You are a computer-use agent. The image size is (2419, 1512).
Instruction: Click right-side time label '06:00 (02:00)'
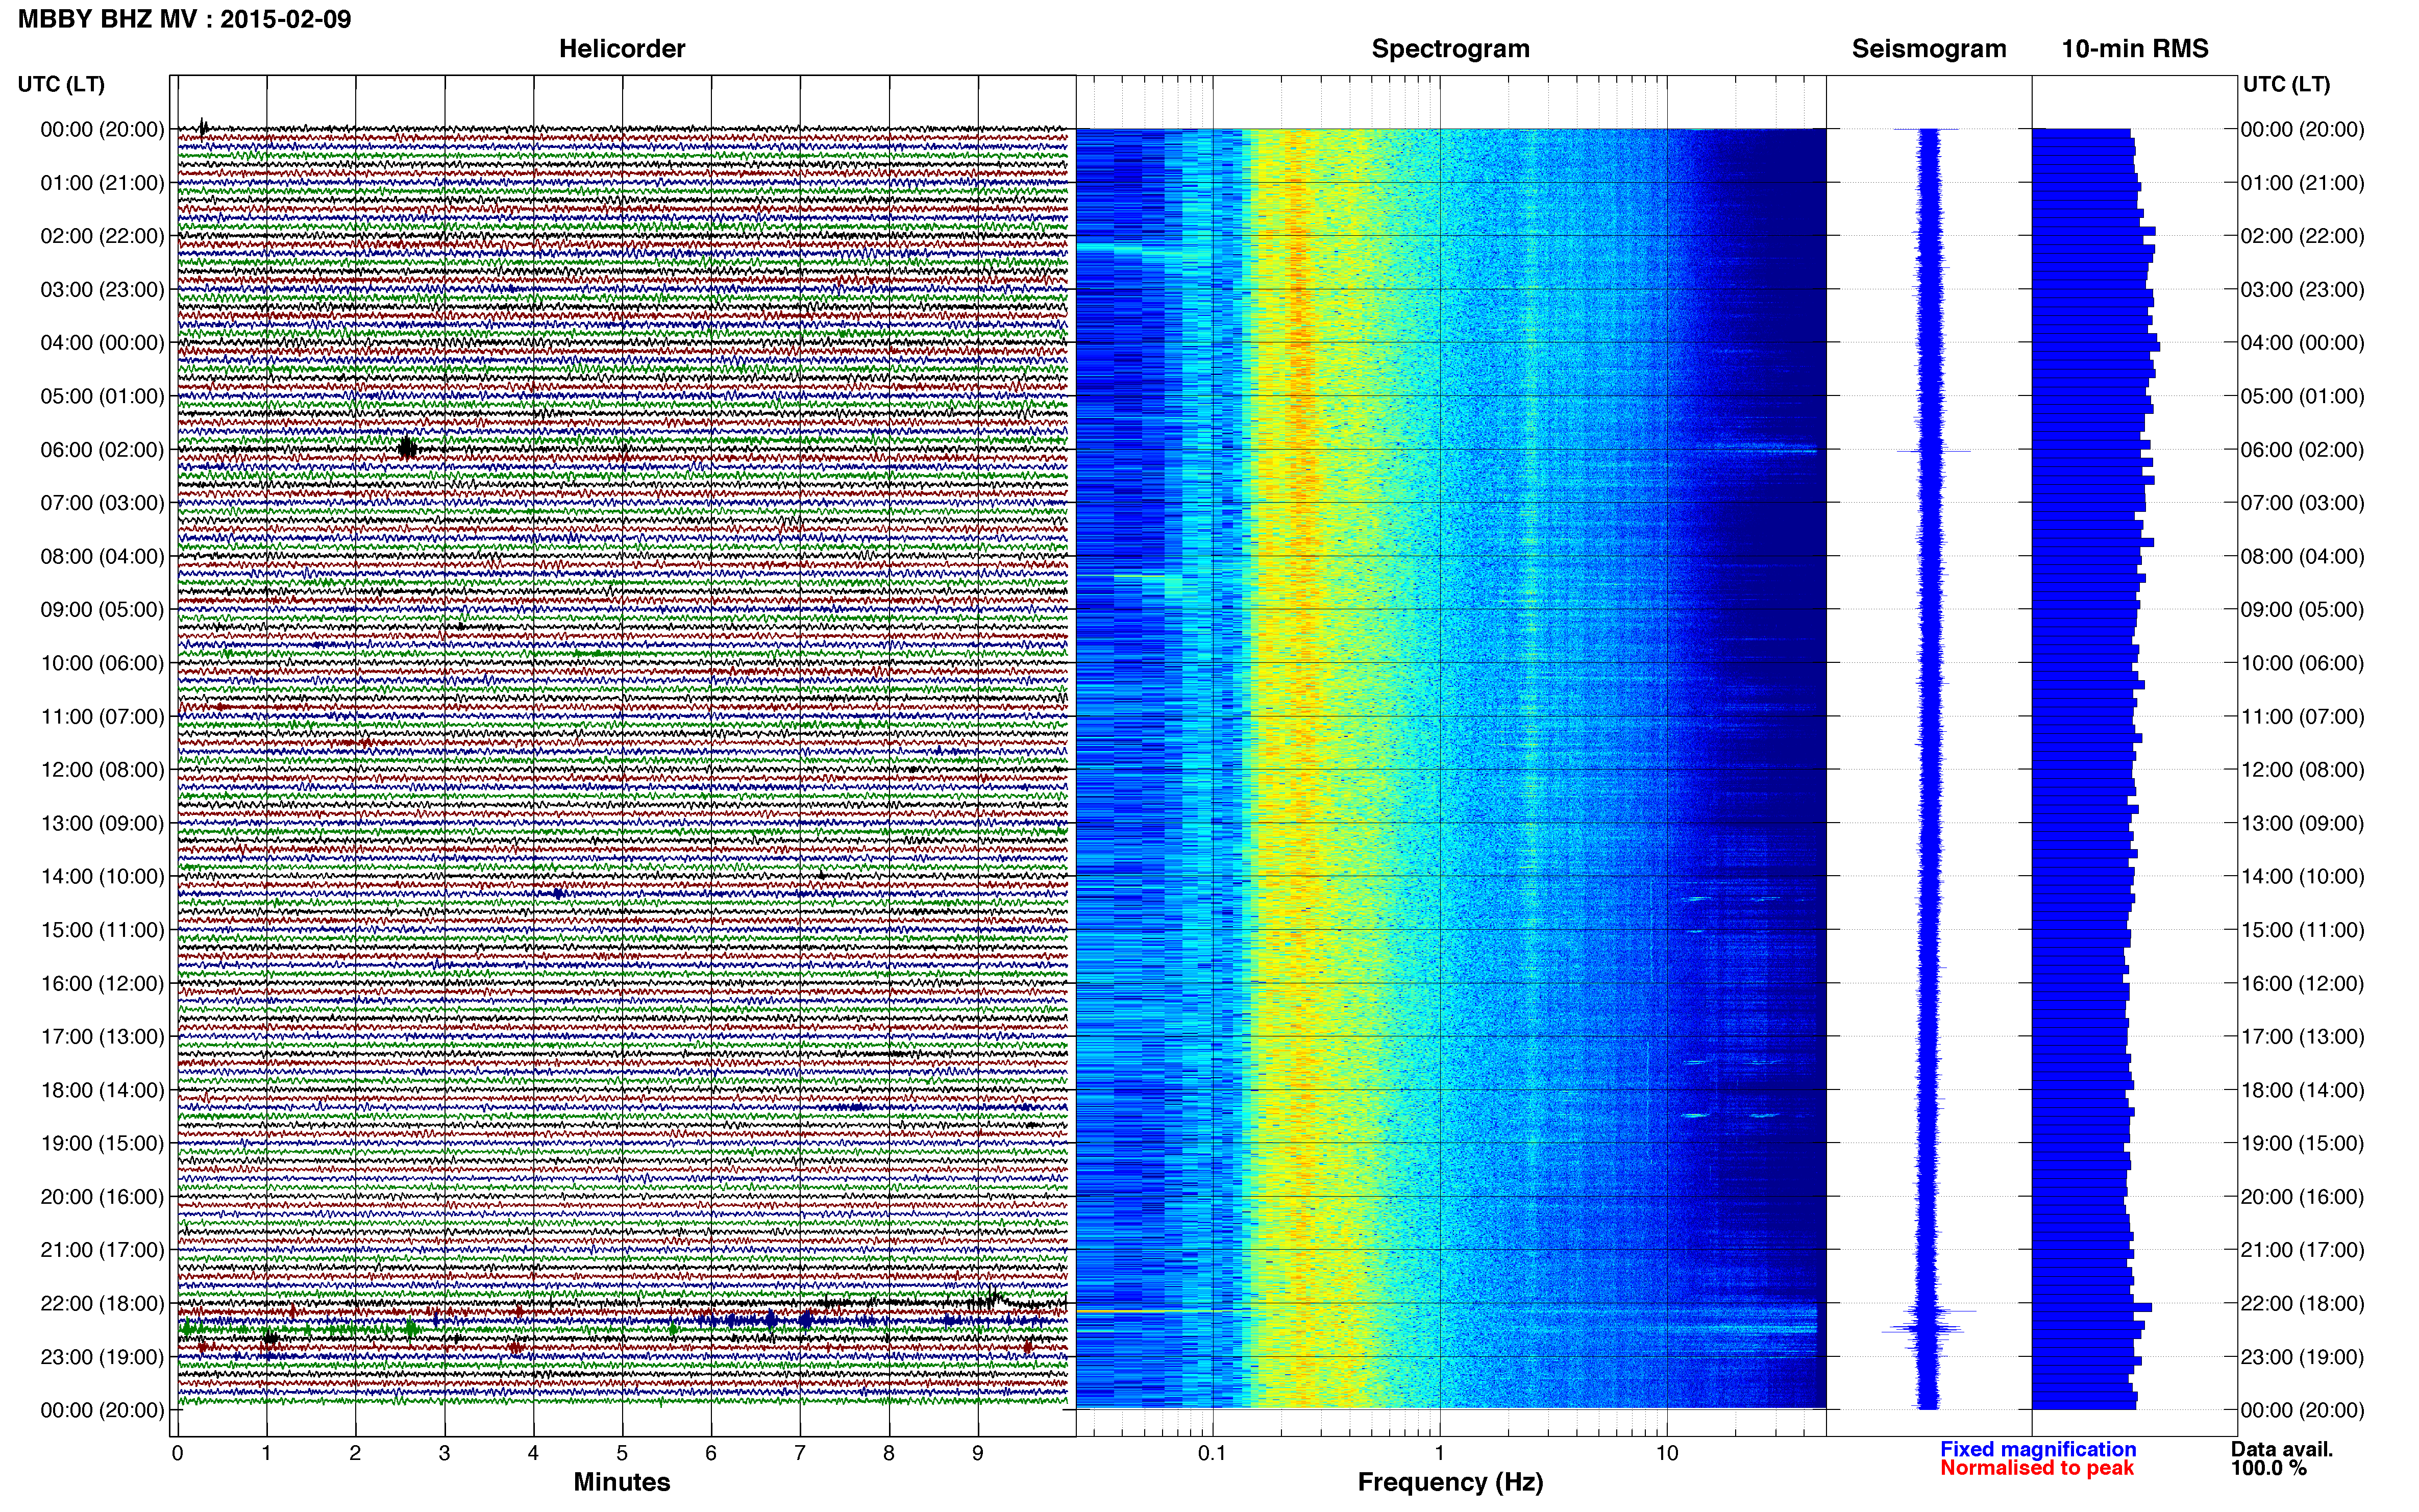(x=2303, y=450)
